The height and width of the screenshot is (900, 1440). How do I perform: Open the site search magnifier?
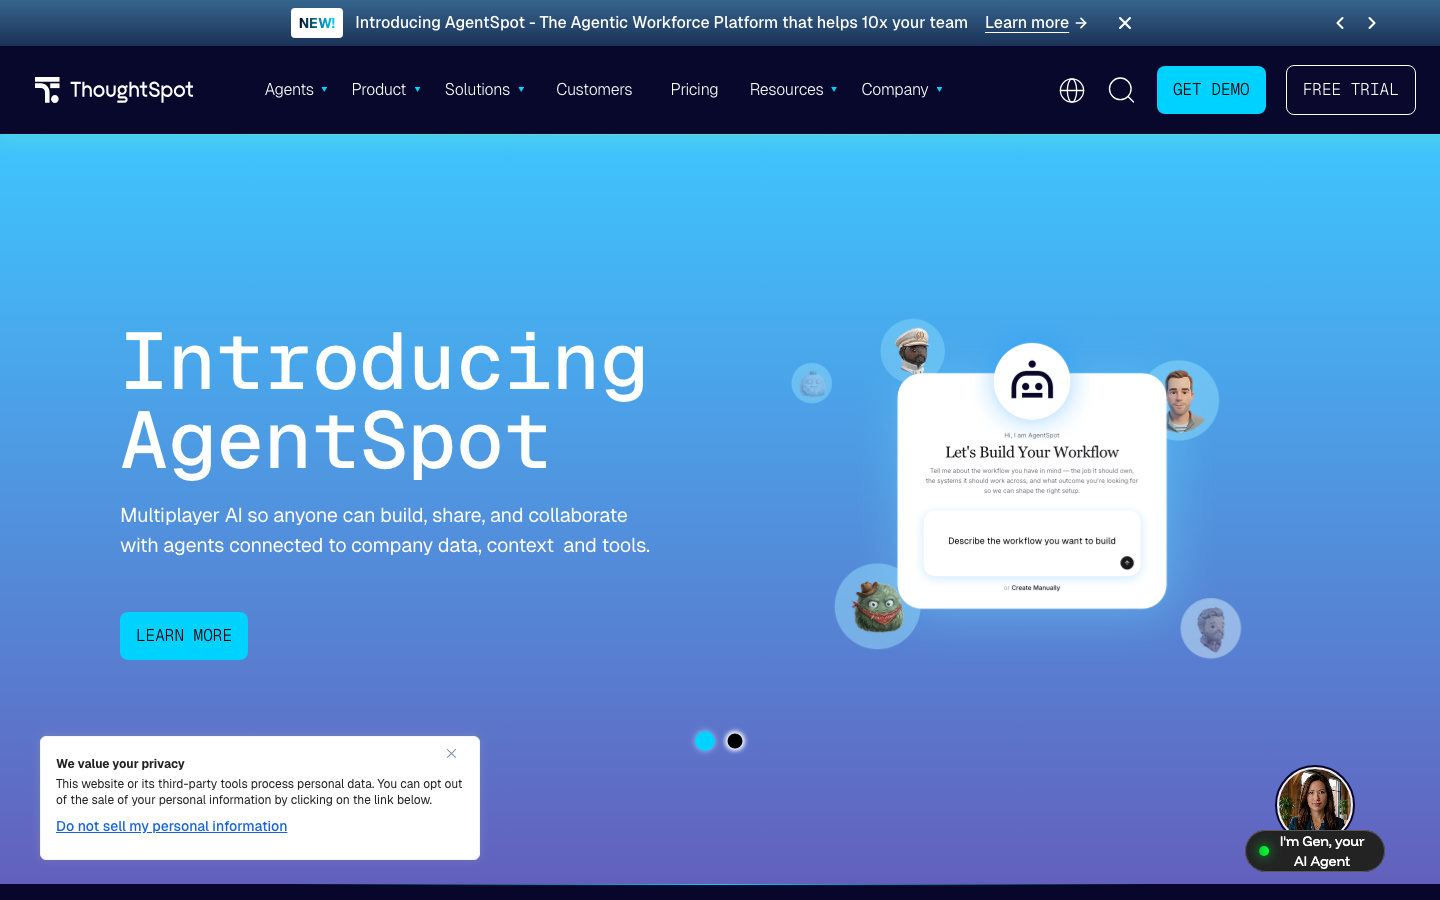(1122, 90)
